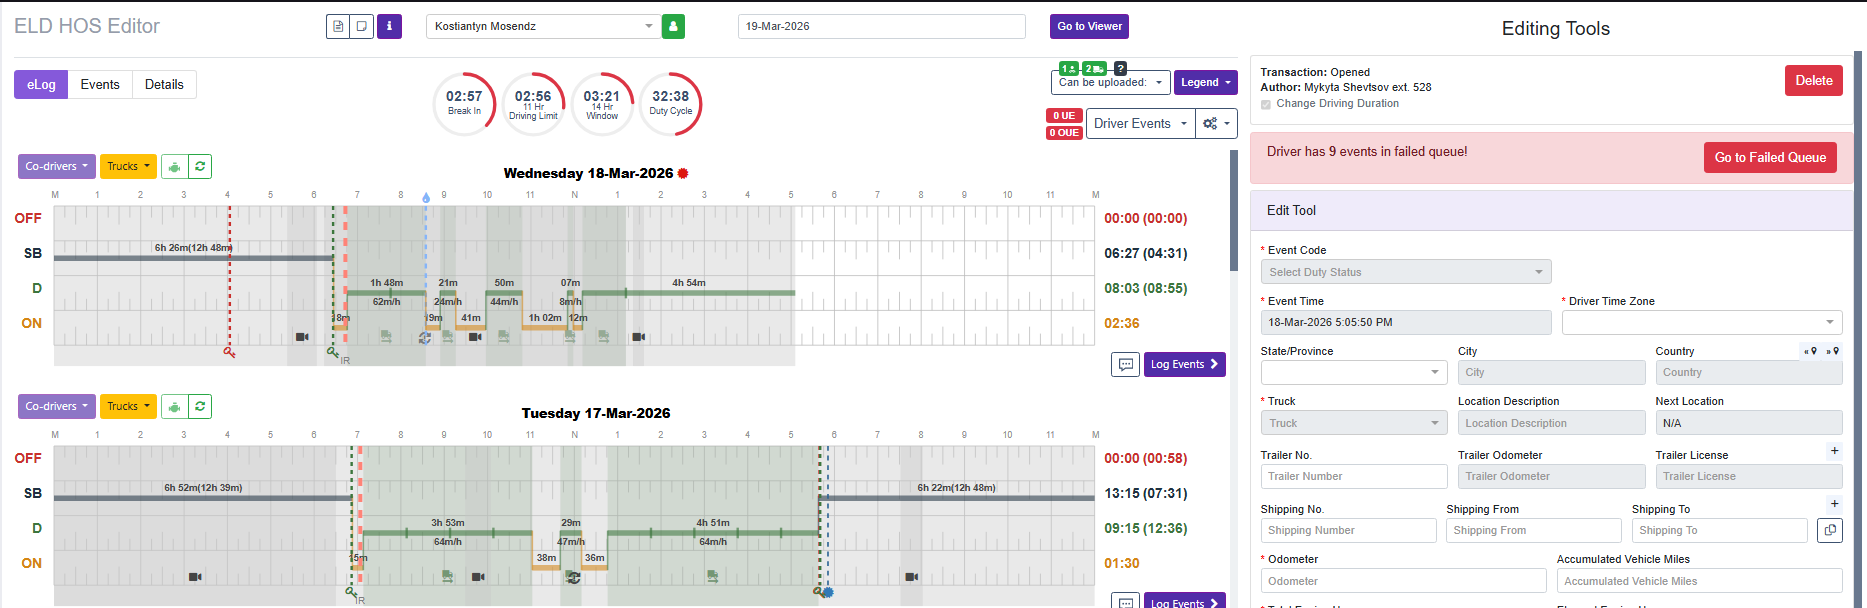Viewport: 1867px width, 608px height.
Task: Switch to the Details tab
Action: coord(164,84)
